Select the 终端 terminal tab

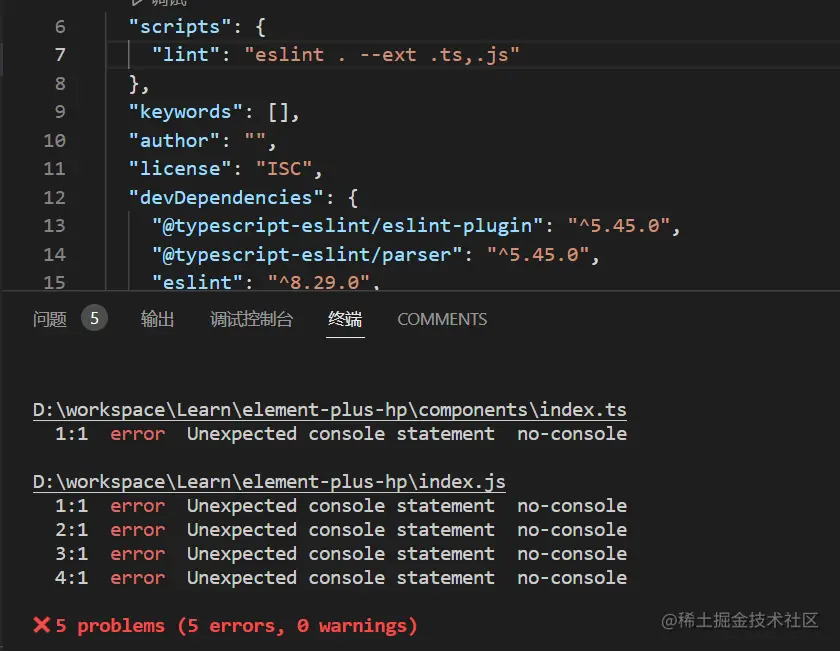(x=345, y=319)
